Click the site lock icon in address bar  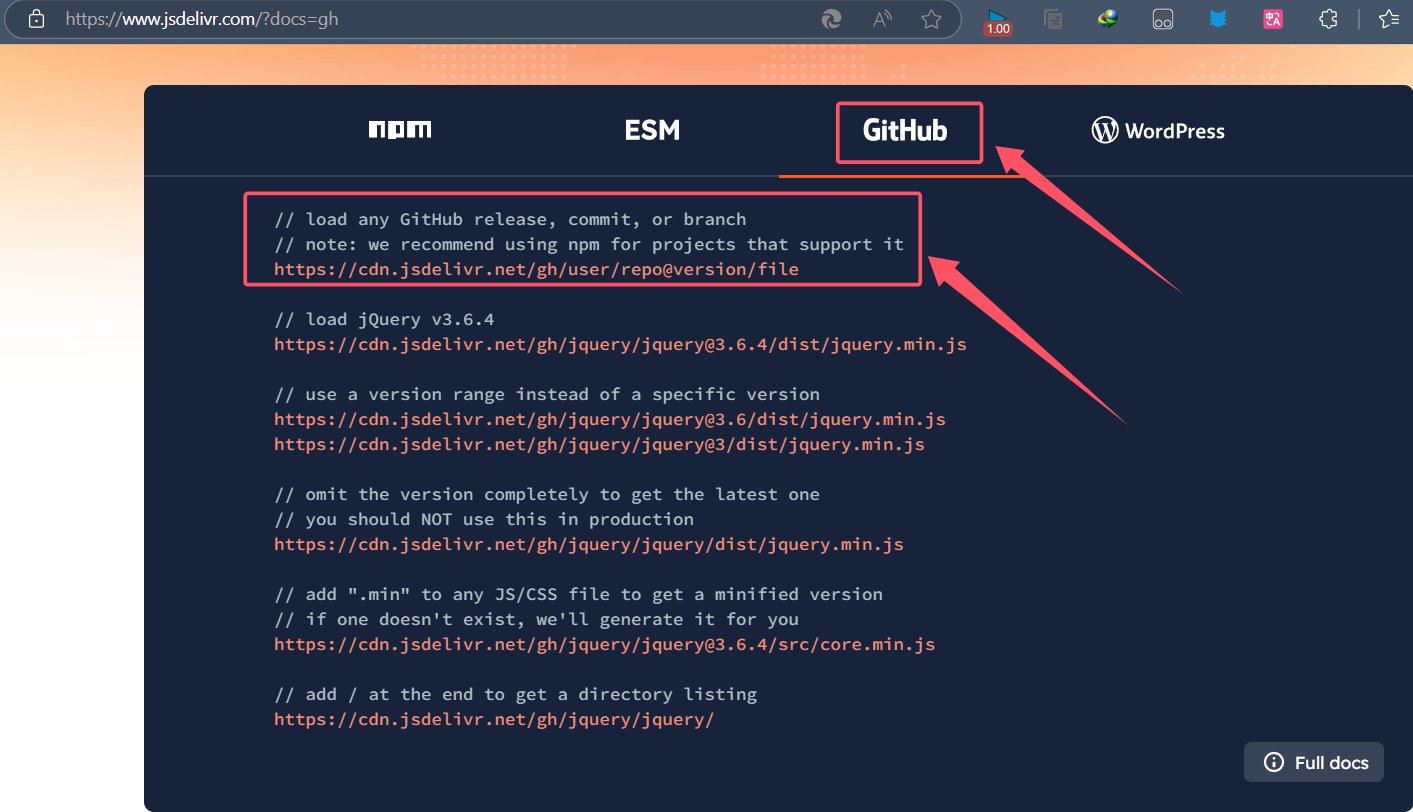pos(37,19)
